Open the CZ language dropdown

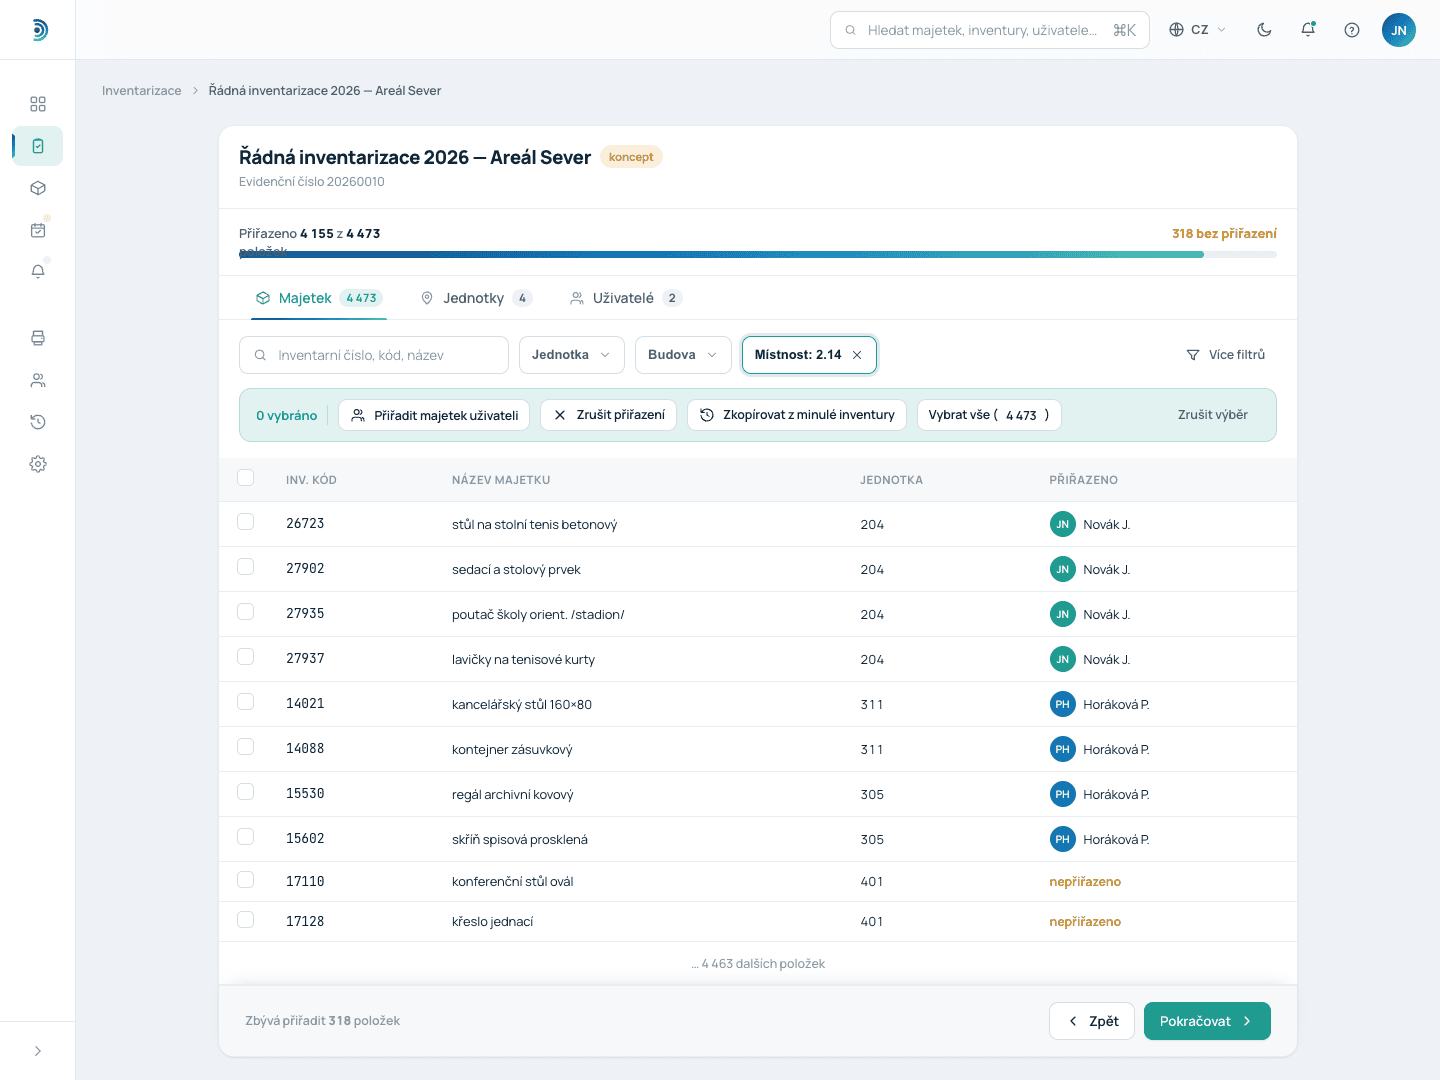click(1197, 30)
